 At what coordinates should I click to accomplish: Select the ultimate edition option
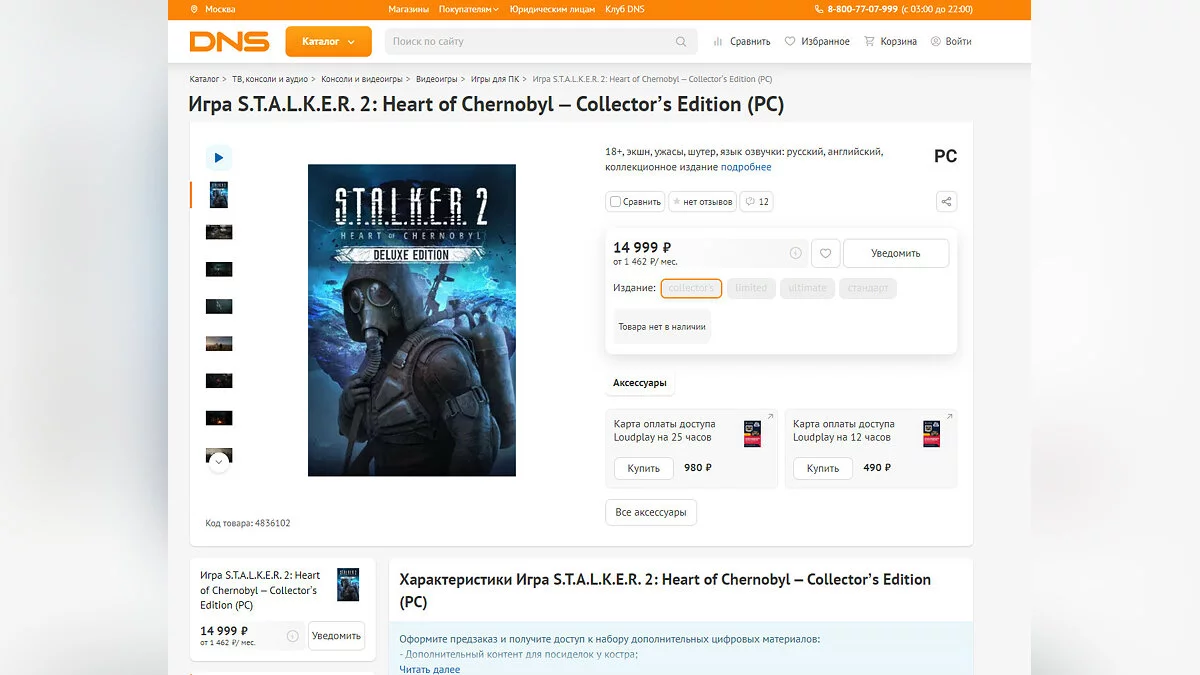807,288
